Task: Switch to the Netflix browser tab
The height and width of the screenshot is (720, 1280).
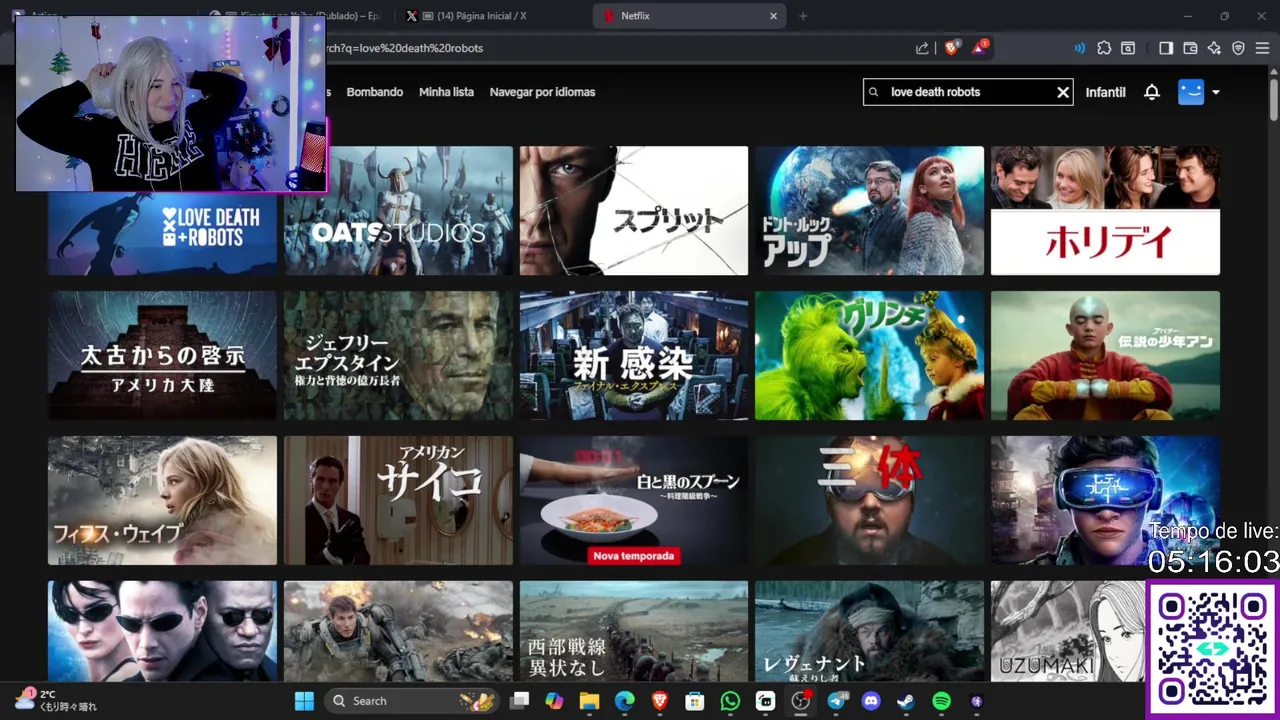Action: click(690, 16)
